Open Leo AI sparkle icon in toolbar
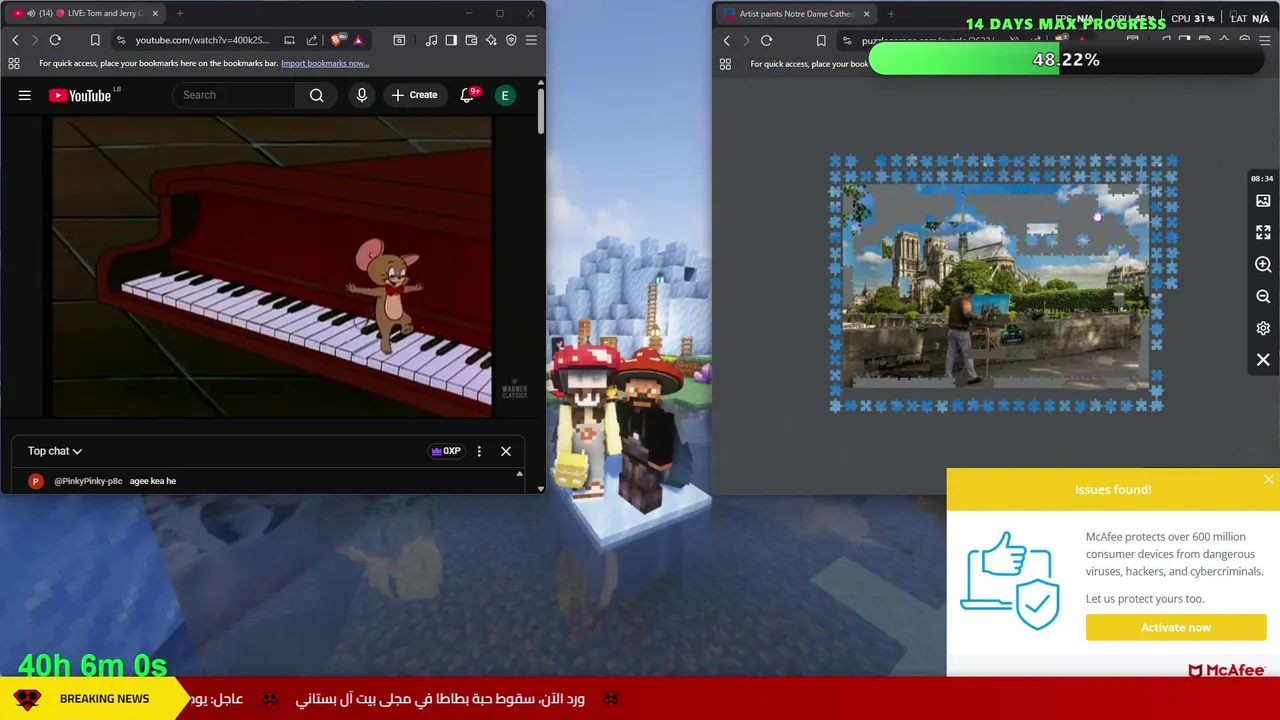The width and height of the screenshot is (1280, 720). pos(491,40)
